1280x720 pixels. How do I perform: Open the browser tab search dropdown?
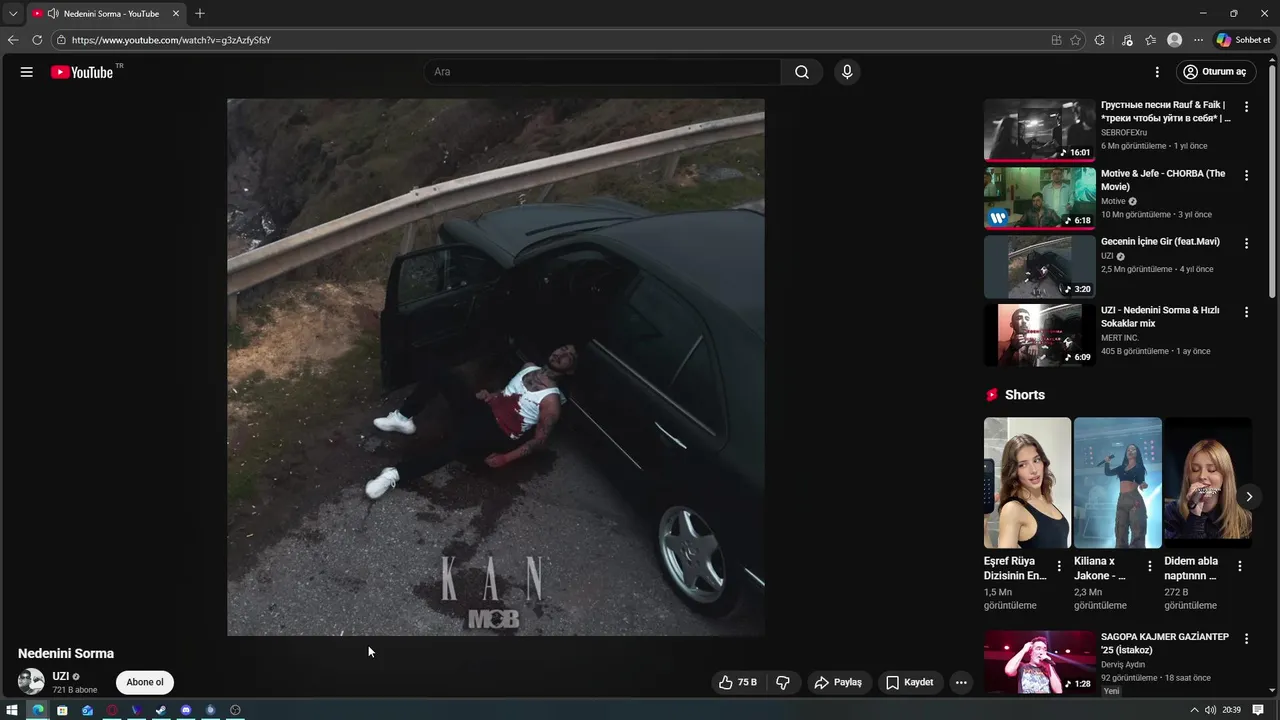tap(13, 14)
